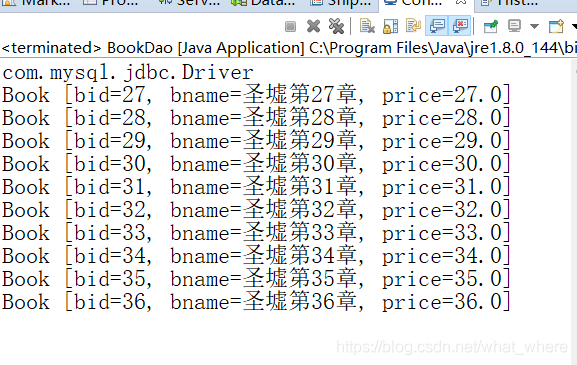
Task: Toggle Show Console When Standard Out Changes
Action: pyautogui.click(x=437, y=26)
